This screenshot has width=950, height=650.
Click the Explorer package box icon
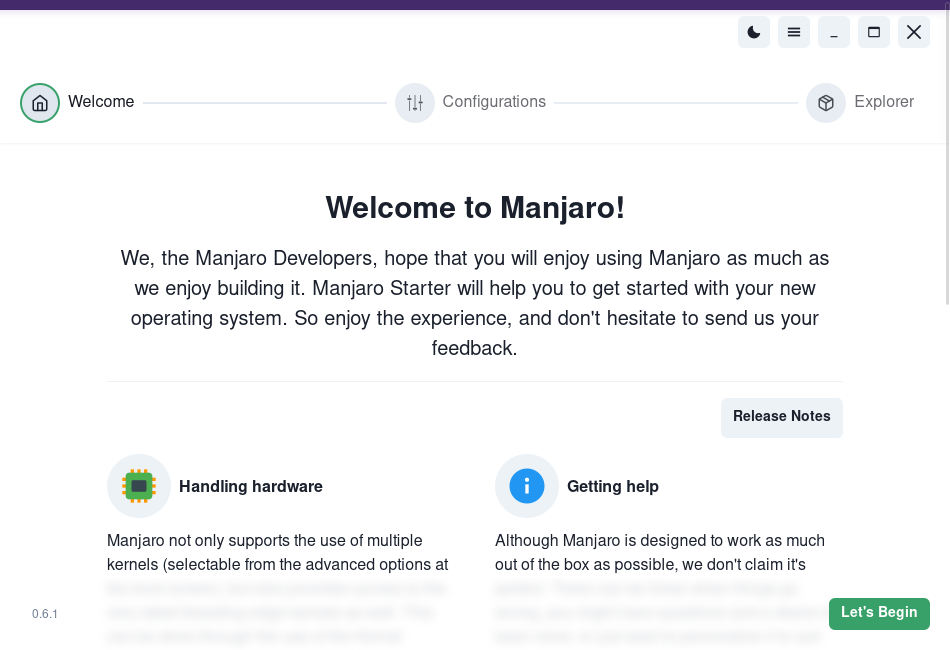click(826, 103)
